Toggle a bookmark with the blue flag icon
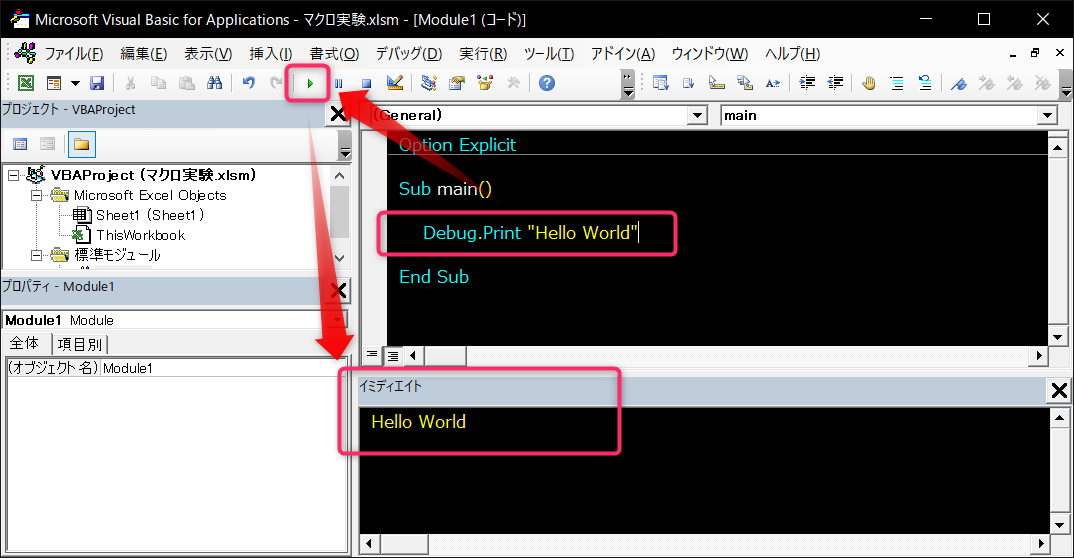Screen dimensions: 1074x558 tap(959, 84)
